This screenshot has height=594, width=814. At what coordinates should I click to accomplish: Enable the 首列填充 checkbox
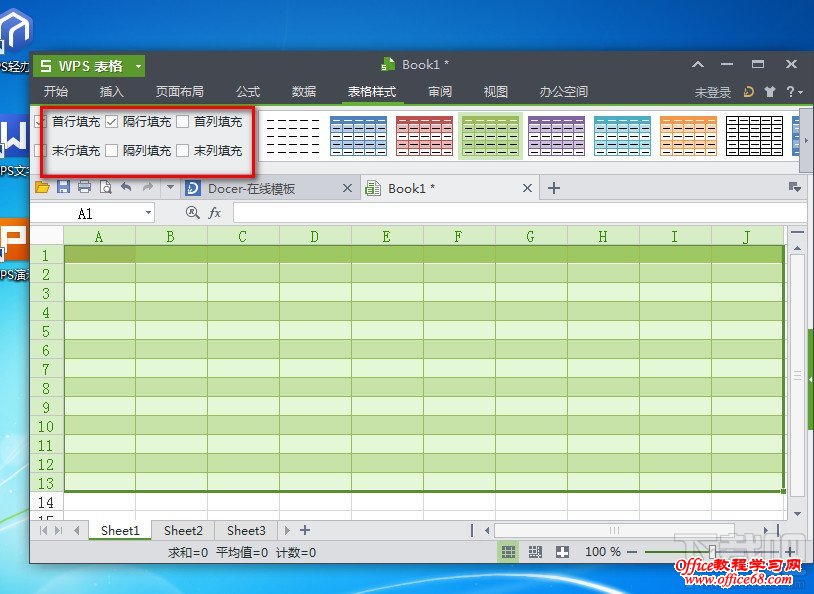coord(183,122)
